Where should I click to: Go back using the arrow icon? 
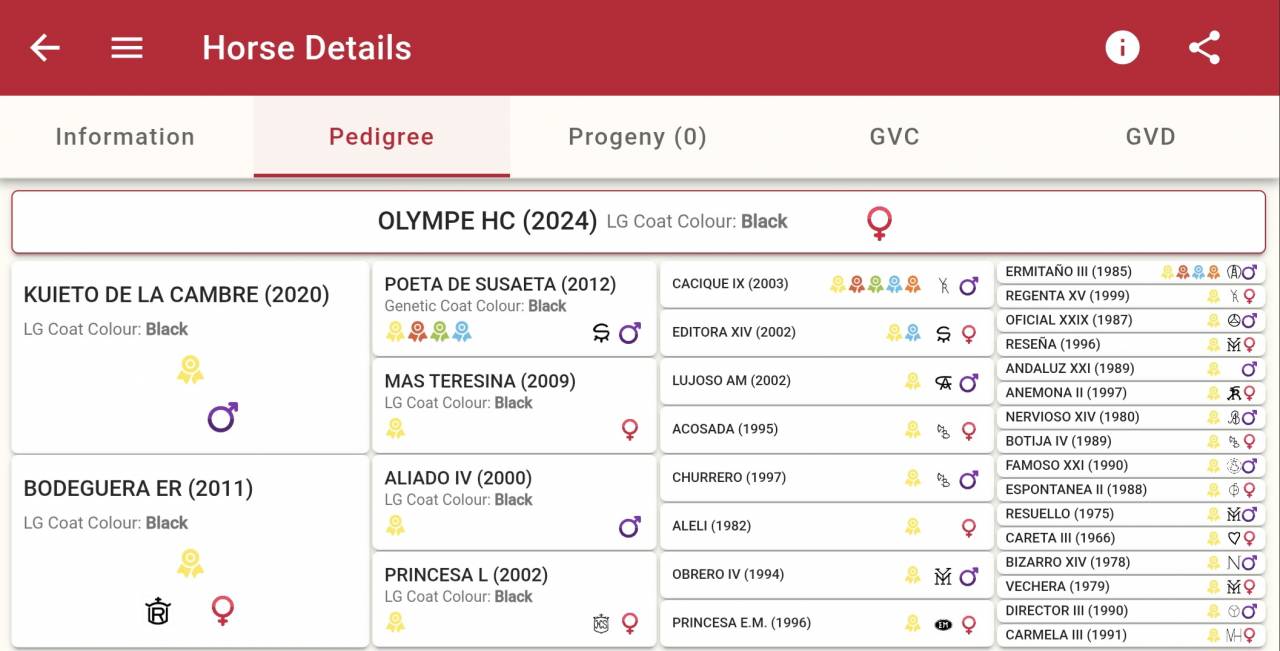click(45, 48)
